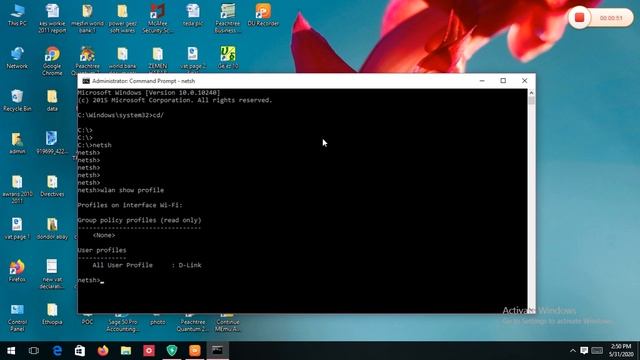640x360 pixels.
Task: Select the 'data' folder on desktop
Action: tap(52, 100)
